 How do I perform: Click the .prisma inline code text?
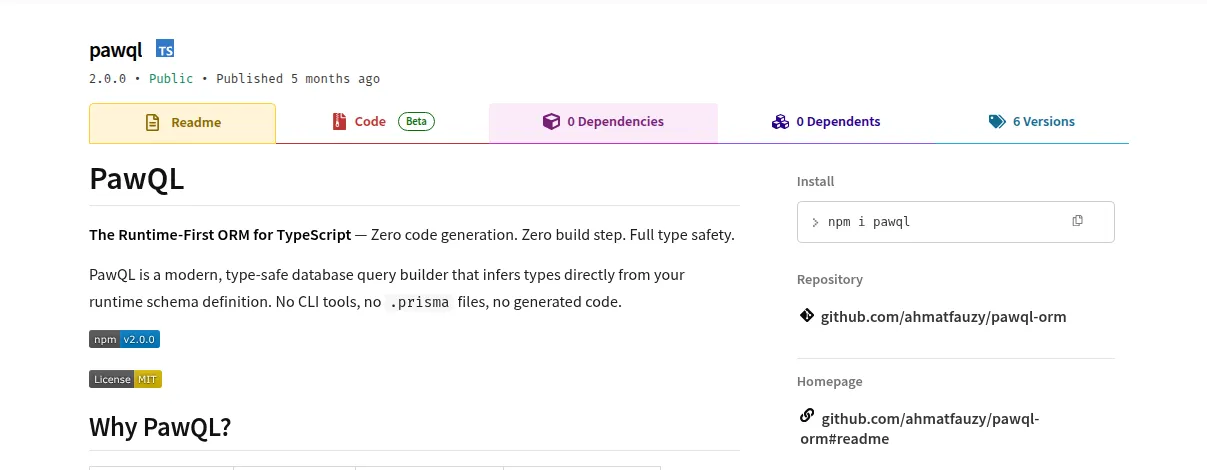pos(419,302)
